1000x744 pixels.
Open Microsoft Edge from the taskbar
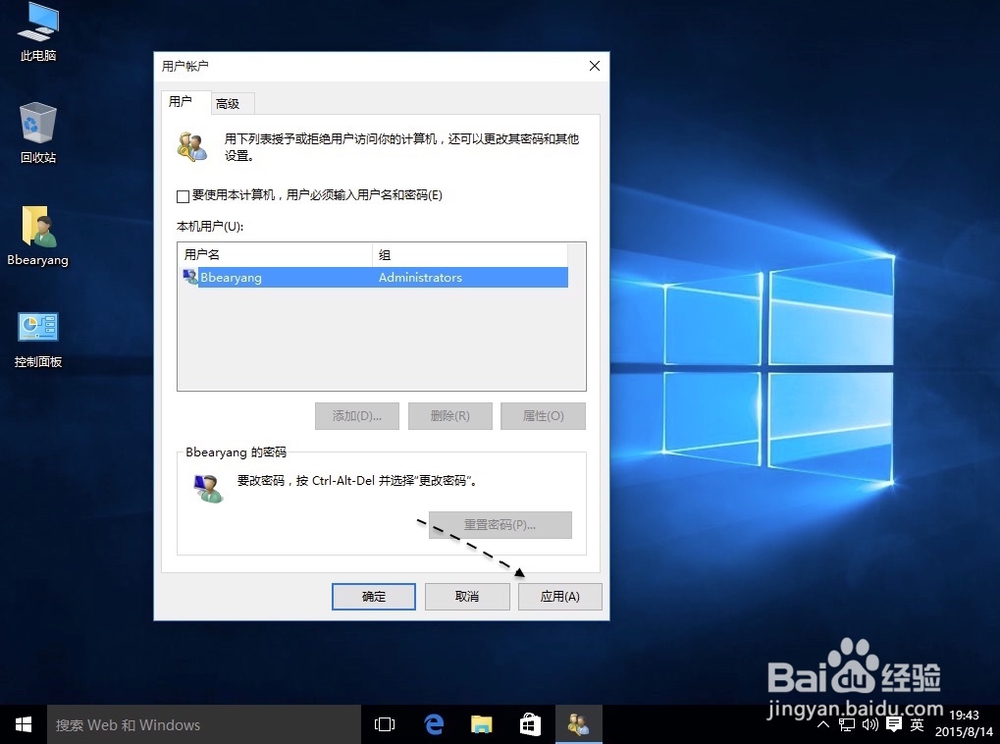point(433,724)
